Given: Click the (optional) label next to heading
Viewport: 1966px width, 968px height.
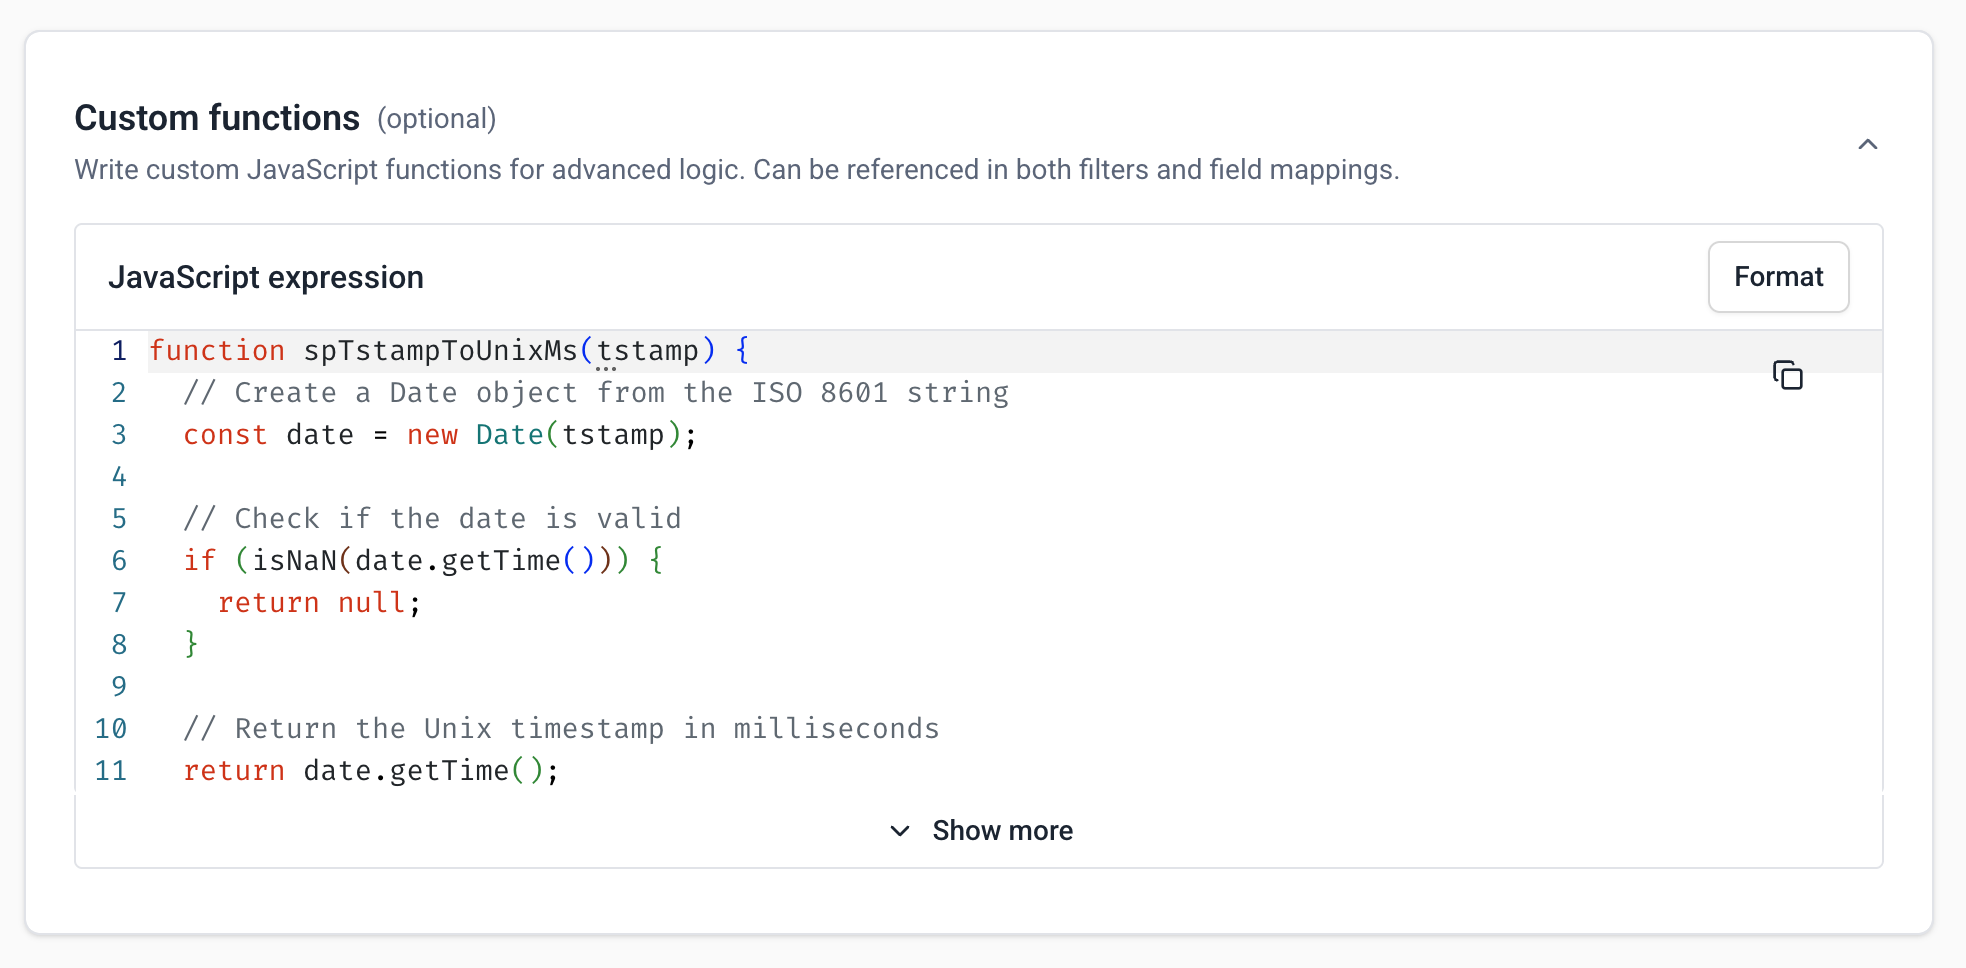Looking at the screenshot, I should click(x=437, y=119).
